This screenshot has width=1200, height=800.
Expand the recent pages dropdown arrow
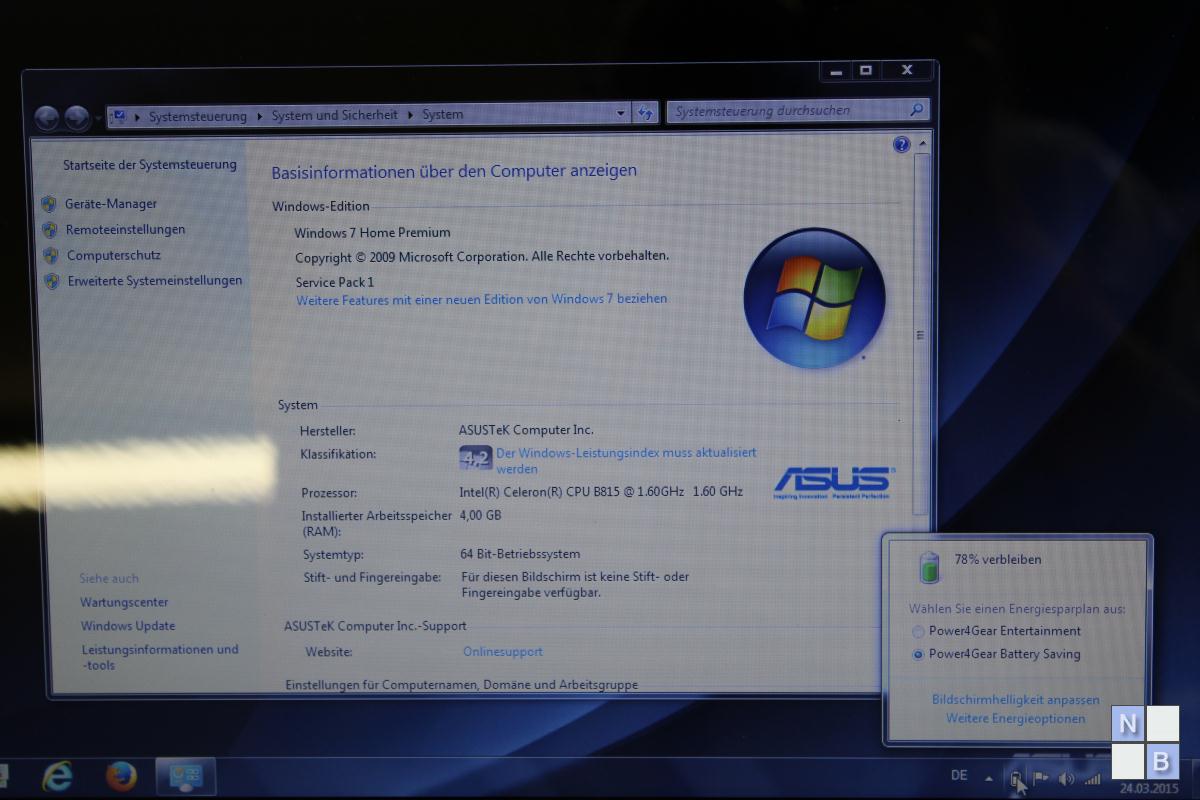(98, 119)
